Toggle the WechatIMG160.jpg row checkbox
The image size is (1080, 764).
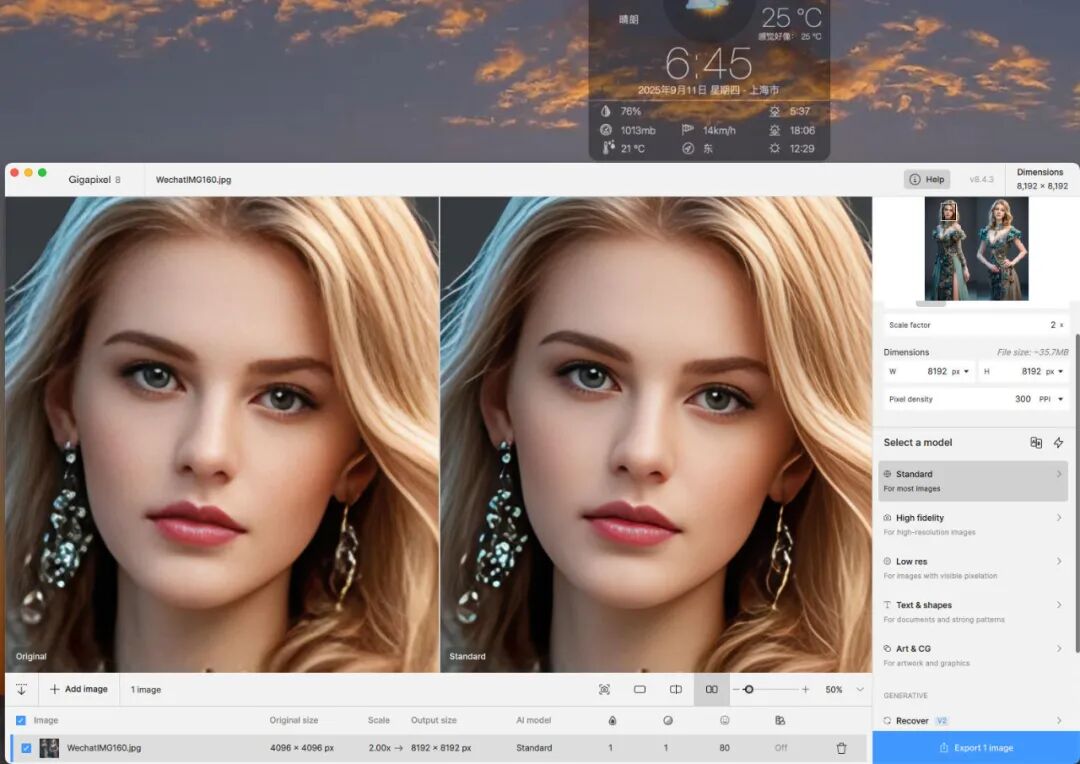pyautogui.click(x=26, y=748)
